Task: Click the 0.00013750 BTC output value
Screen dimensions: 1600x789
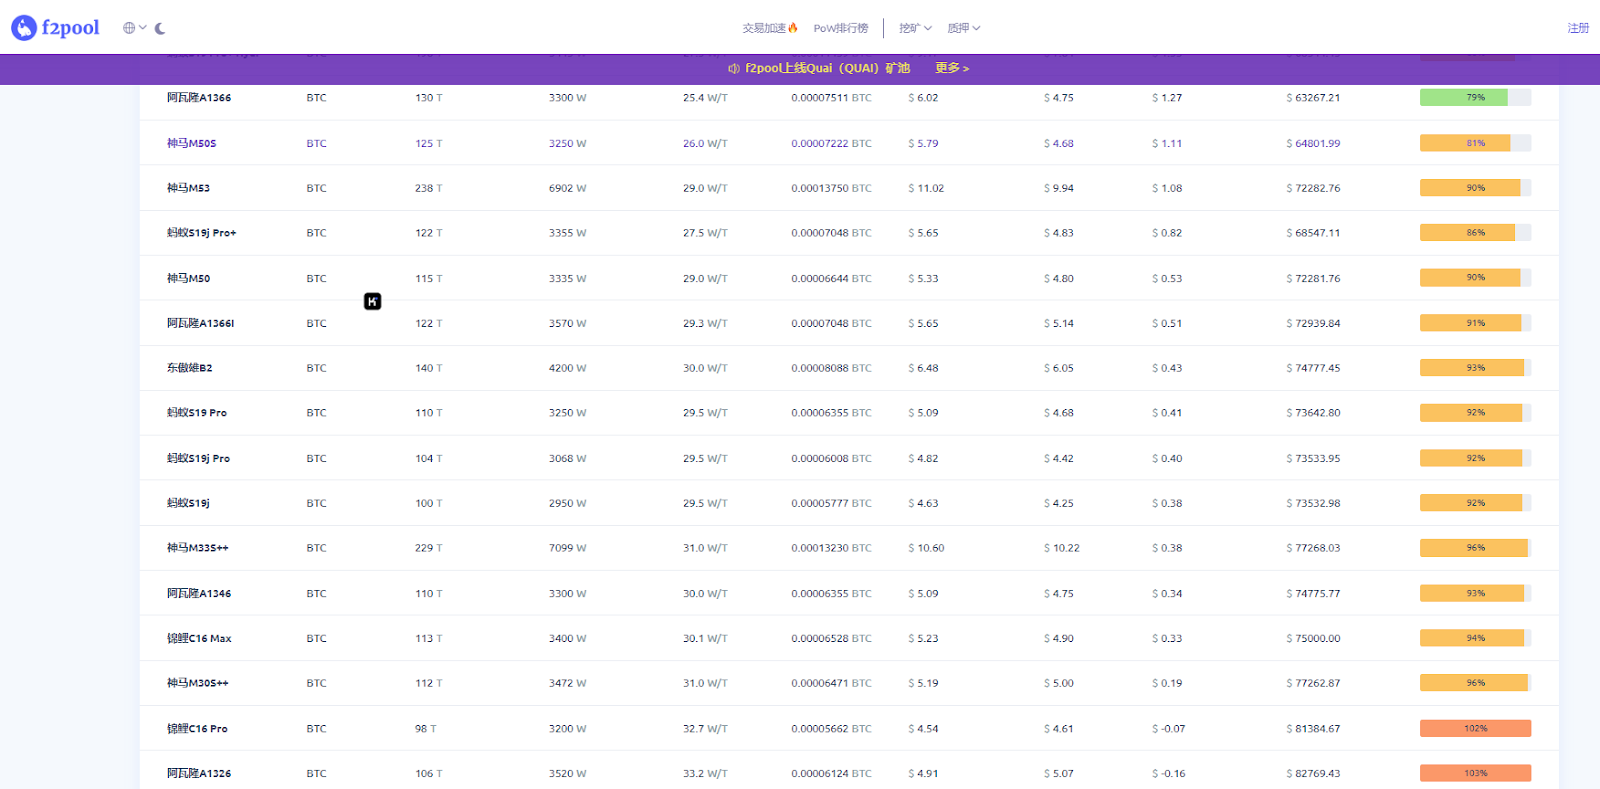Action: click(x=831, y=188)
